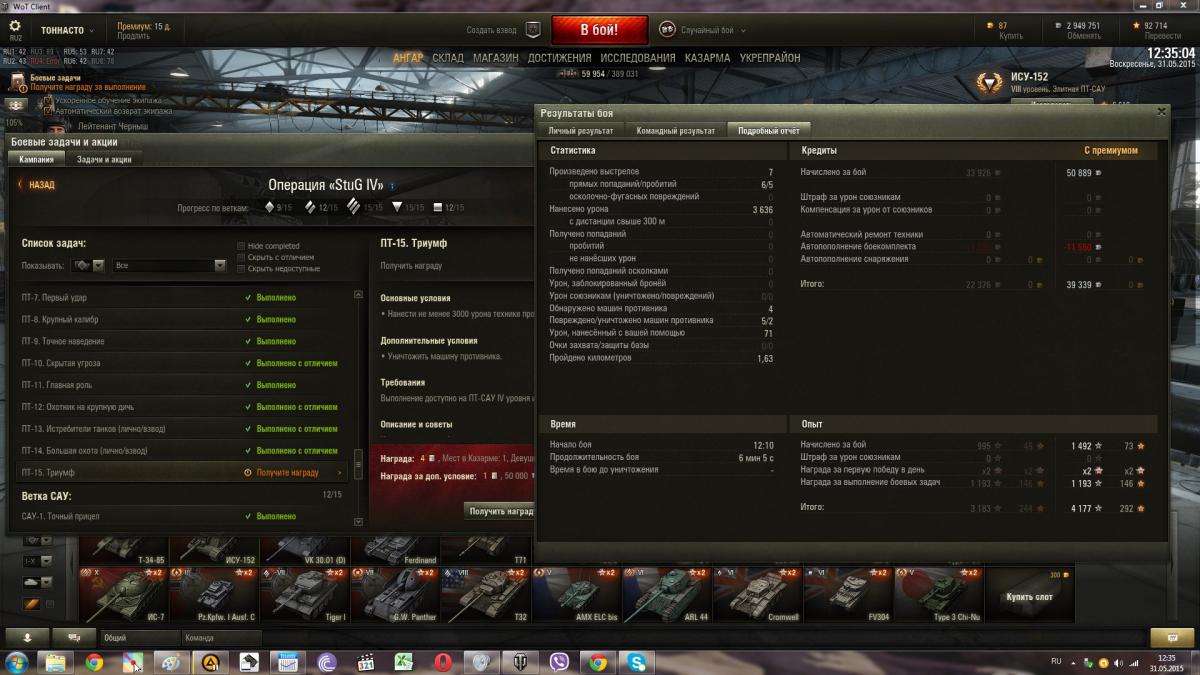
Task: Toggle the «Hide completed» checkbox
Action: pyautogui.click(x=241, y=246)
